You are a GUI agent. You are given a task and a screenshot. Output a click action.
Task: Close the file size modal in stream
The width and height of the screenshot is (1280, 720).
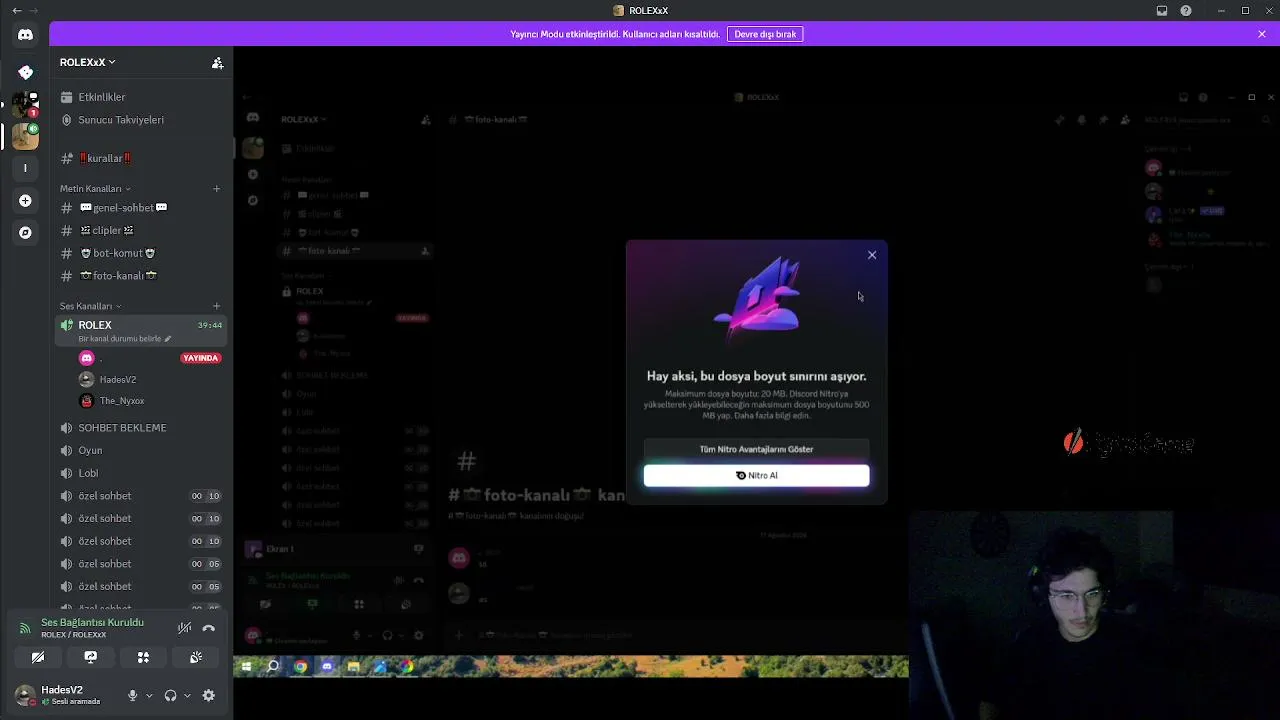point(872,255)
